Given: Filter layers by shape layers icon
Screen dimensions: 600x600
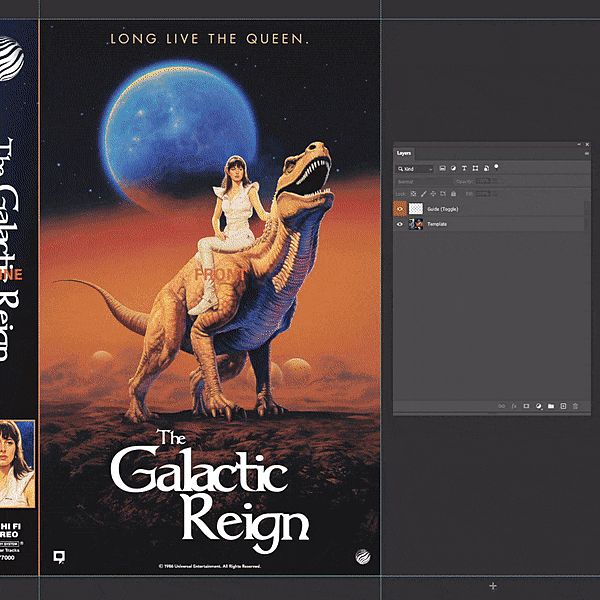Looking at the screenshot, I should tap(475, 168).
